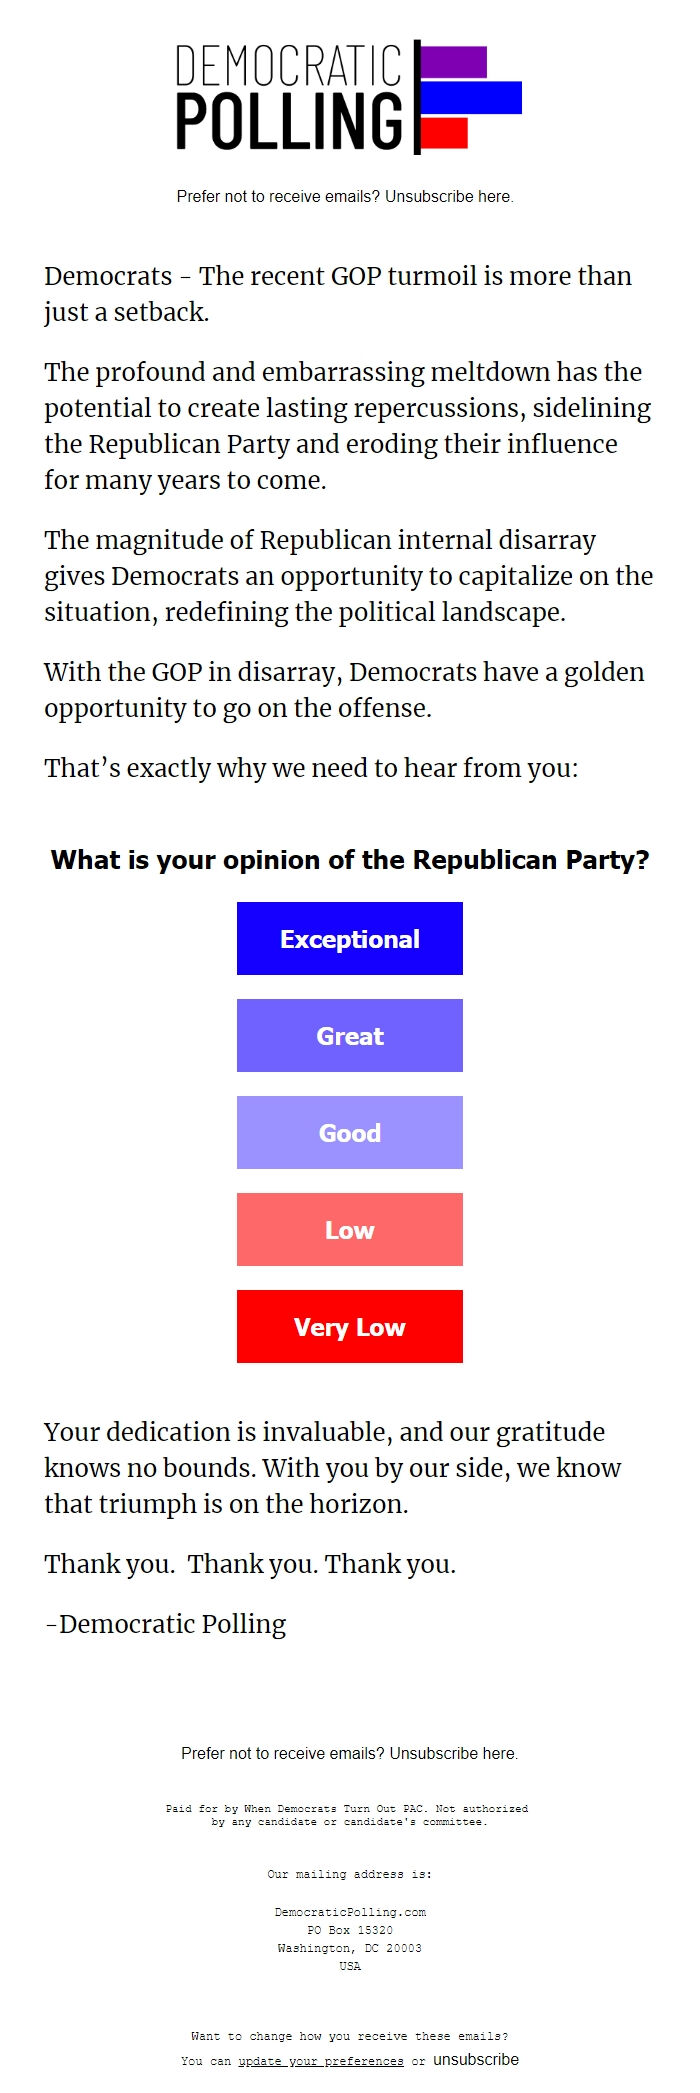The height and width of the screenshot is (2093, 700).
Task: Click the blue bar in the logo
Action: click(x=470, y=97)
